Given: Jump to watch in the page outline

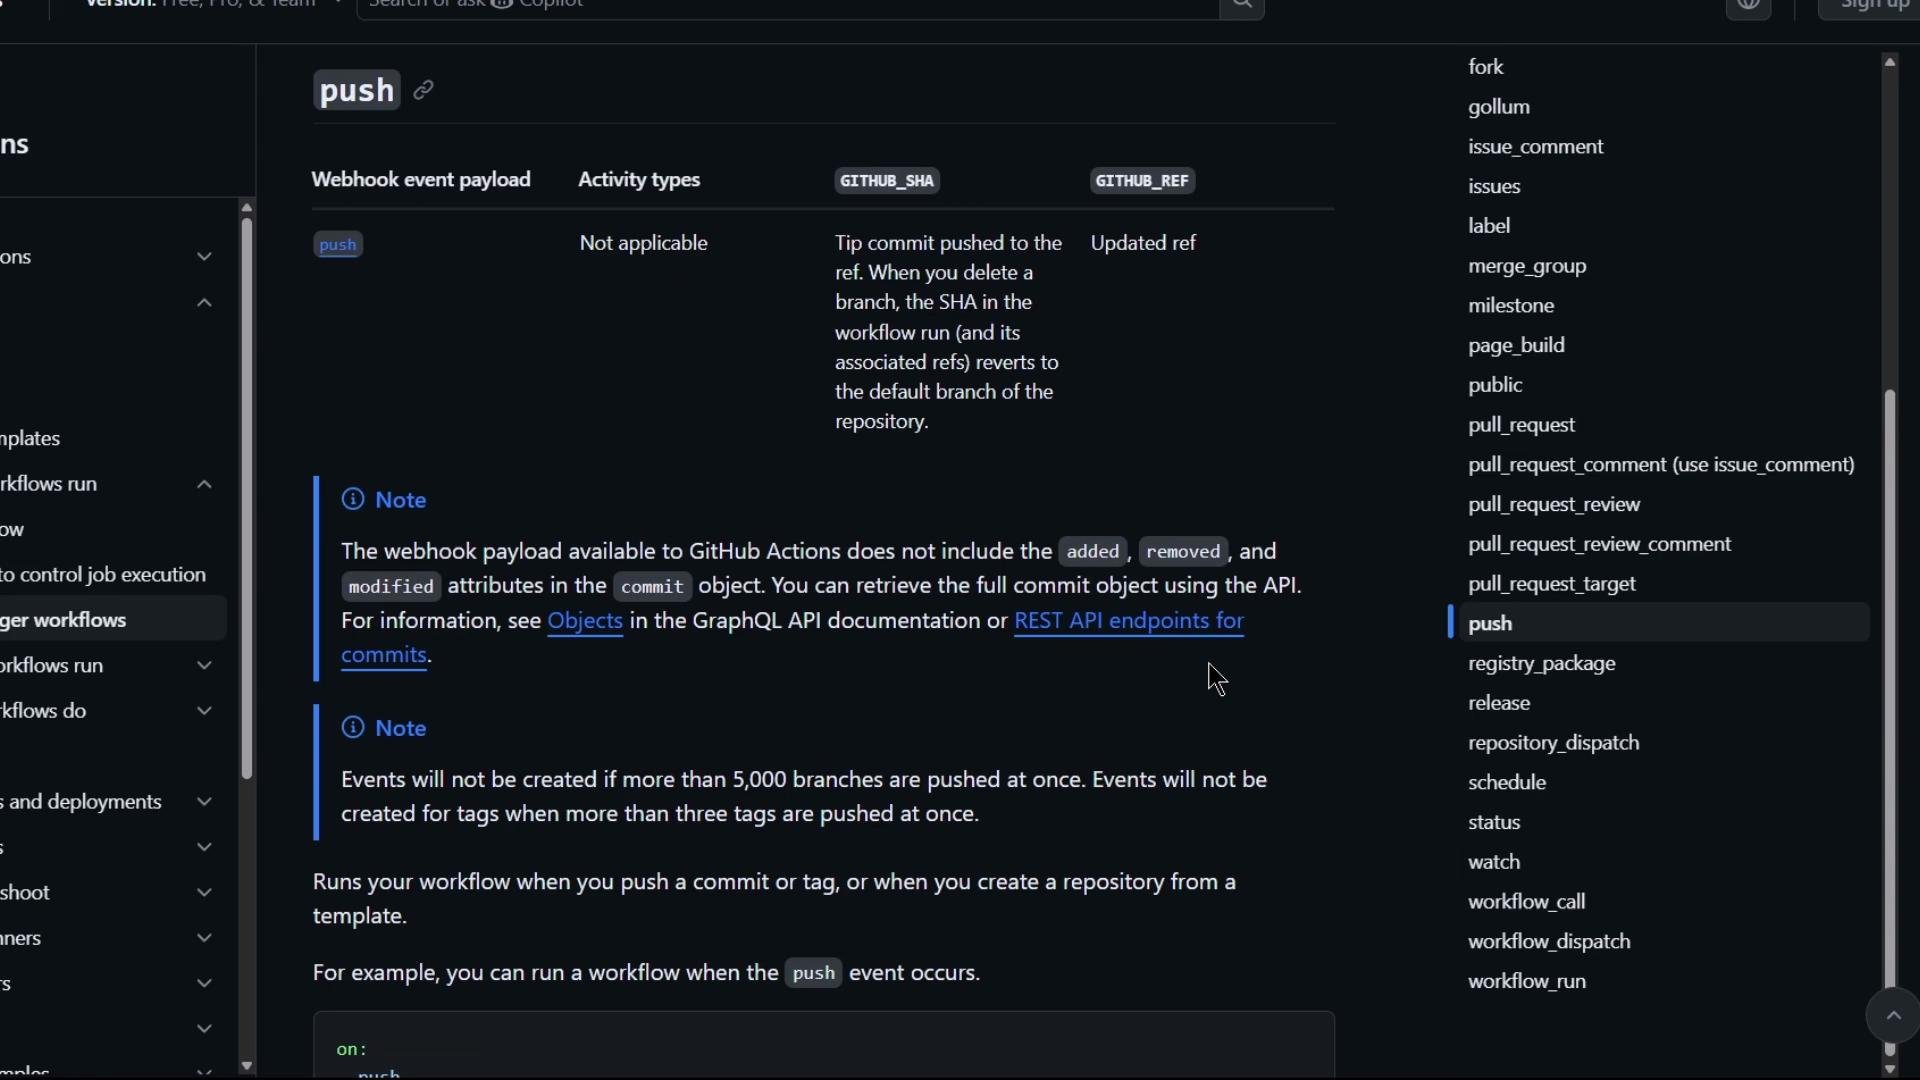Looking at the screenshot, I should 1494,862.
